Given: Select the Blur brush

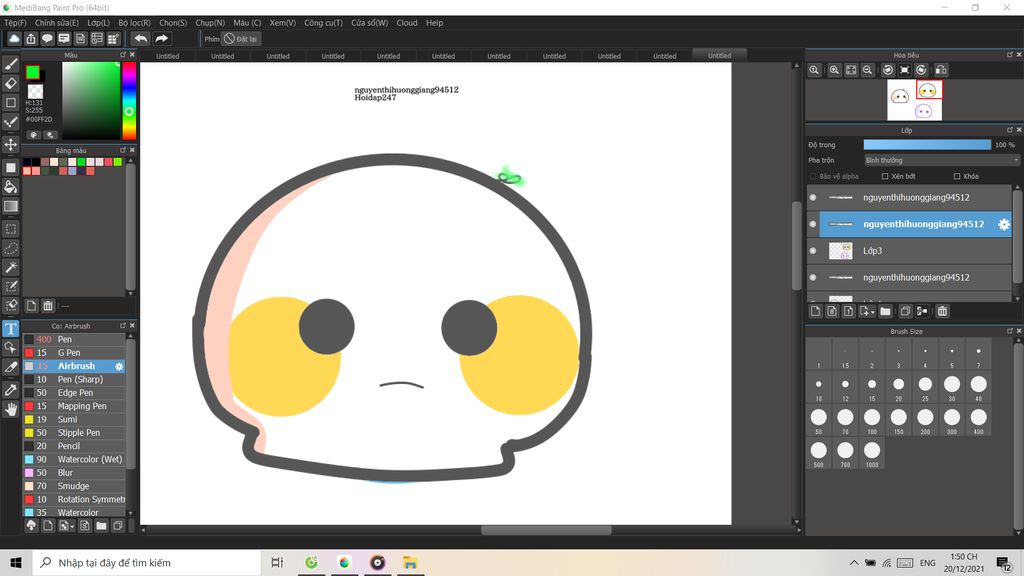Looking at the screenshot, I should click(74, 473).
